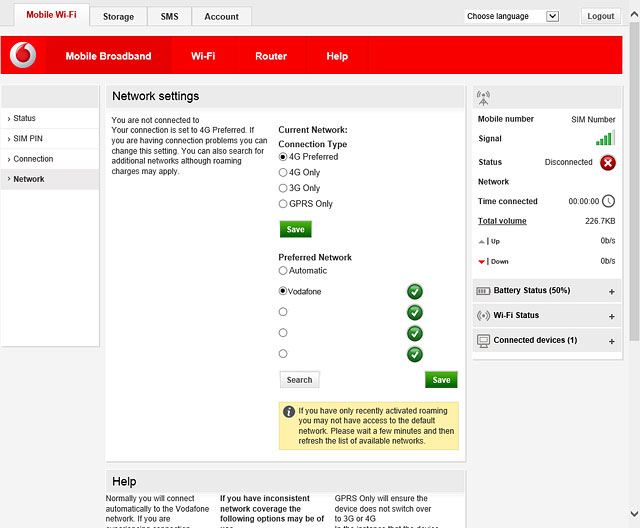Open the Help menu in red bar
640x528 pixels.
click(x=337, y=56)
